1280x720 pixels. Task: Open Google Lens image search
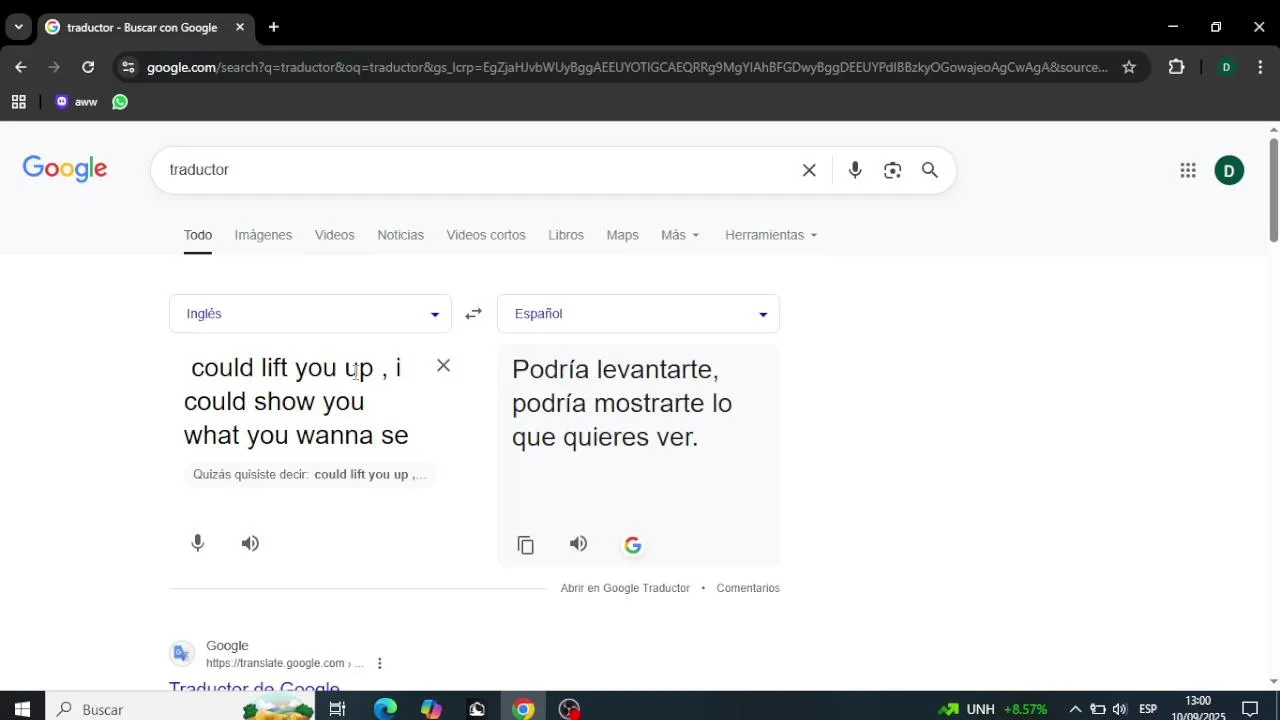click(x=893, y=170)
